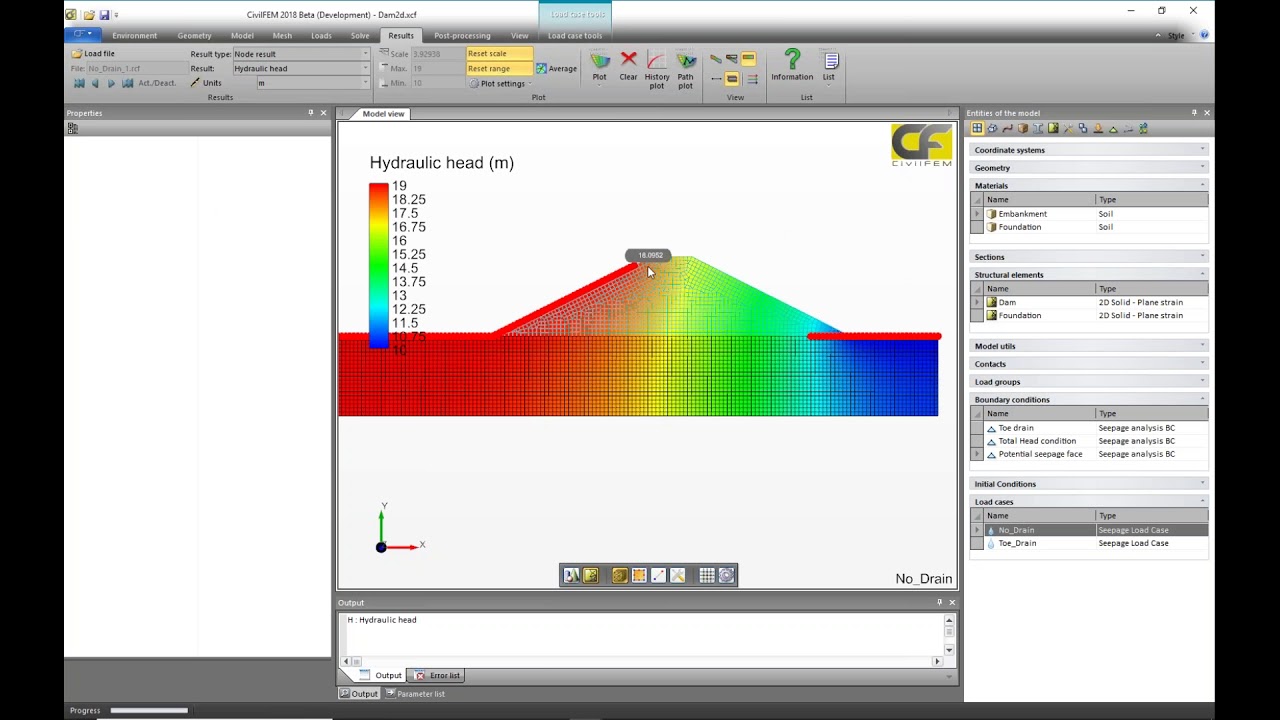Jump to first result step
1280x720 pixels.
click(x=79, y=83)
